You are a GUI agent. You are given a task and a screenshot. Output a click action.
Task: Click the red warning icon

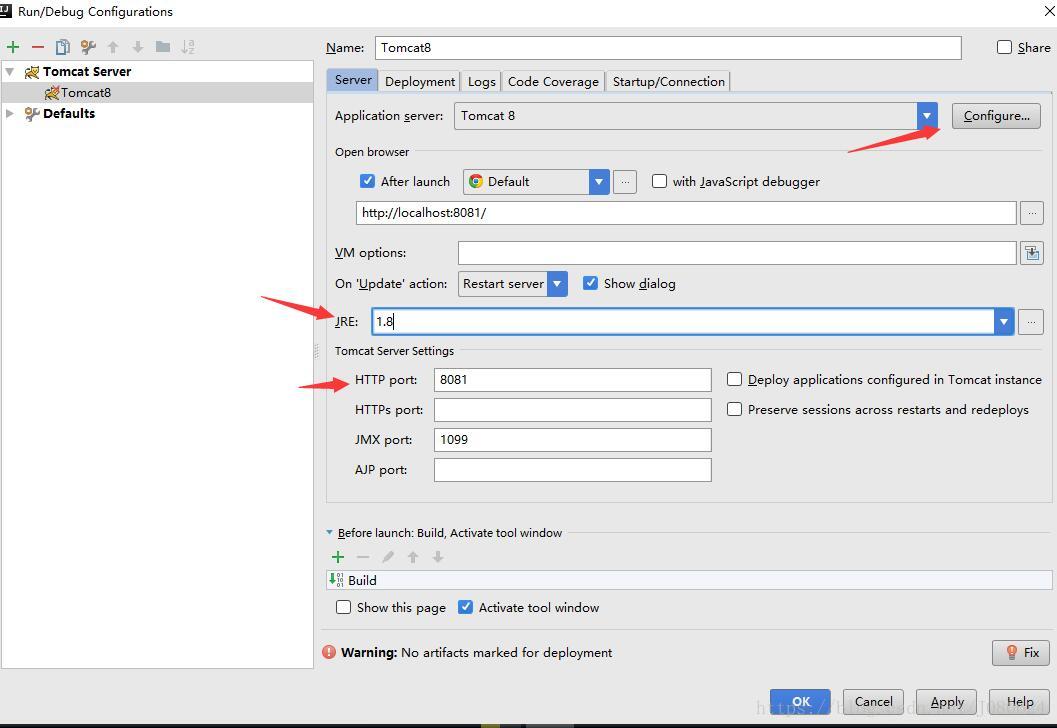pos(329,652)
